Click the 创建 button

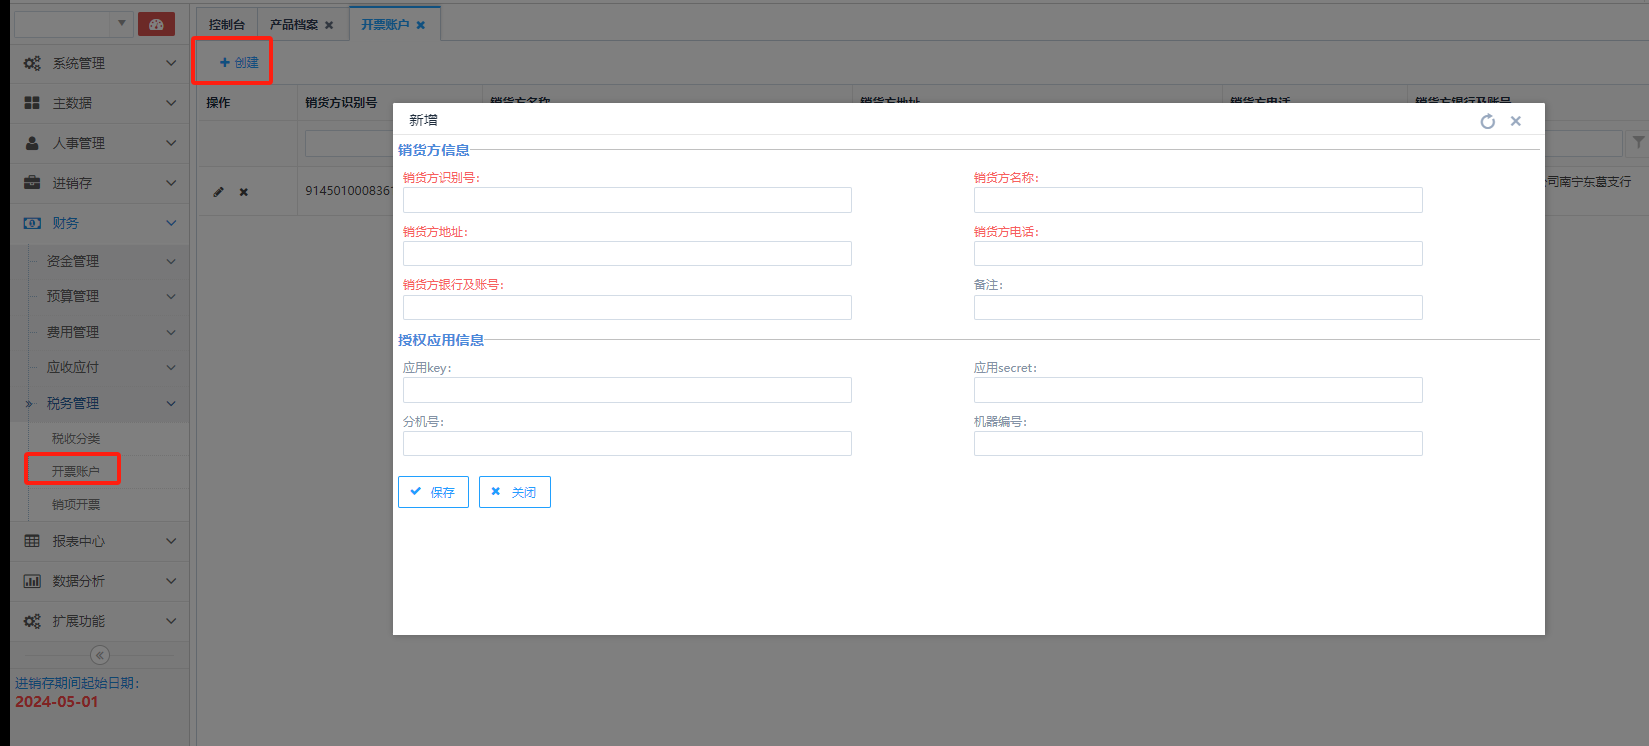239,62
